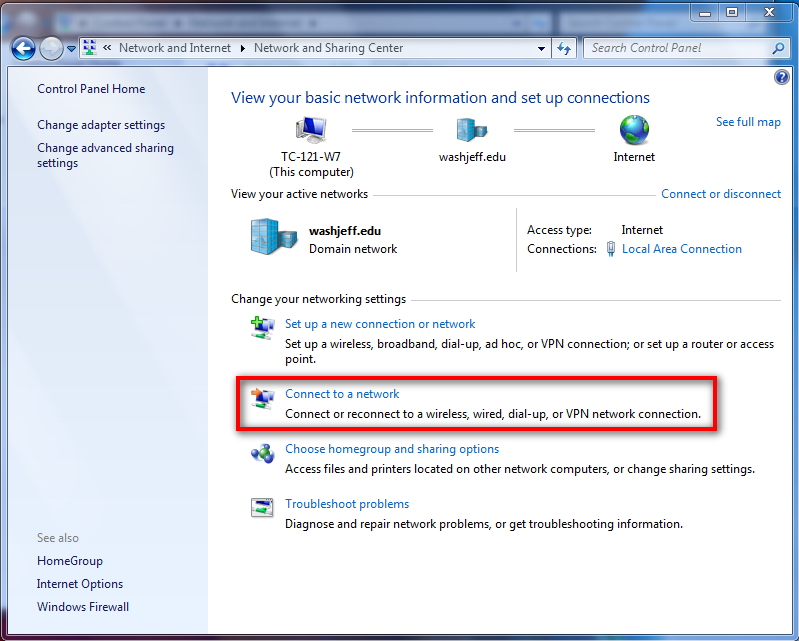
Task: Open the address bar history dropdown
Action: click(x=541, y=49)
